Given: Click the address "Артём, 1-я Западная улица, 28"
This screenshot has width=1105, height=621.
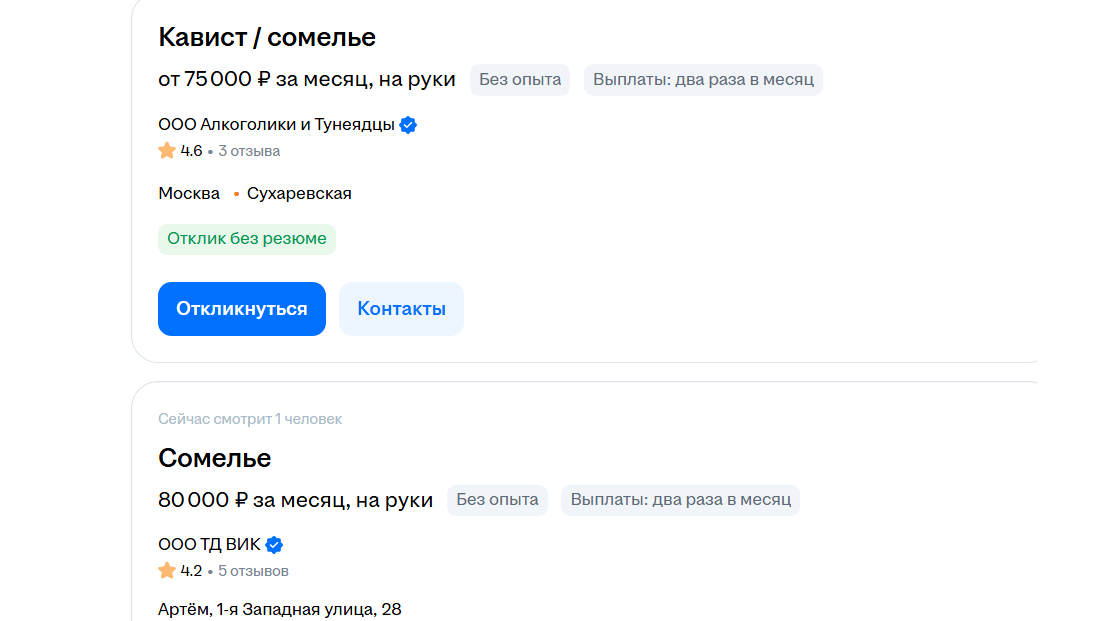Looking at the screenshot, I should pos(280,608).
